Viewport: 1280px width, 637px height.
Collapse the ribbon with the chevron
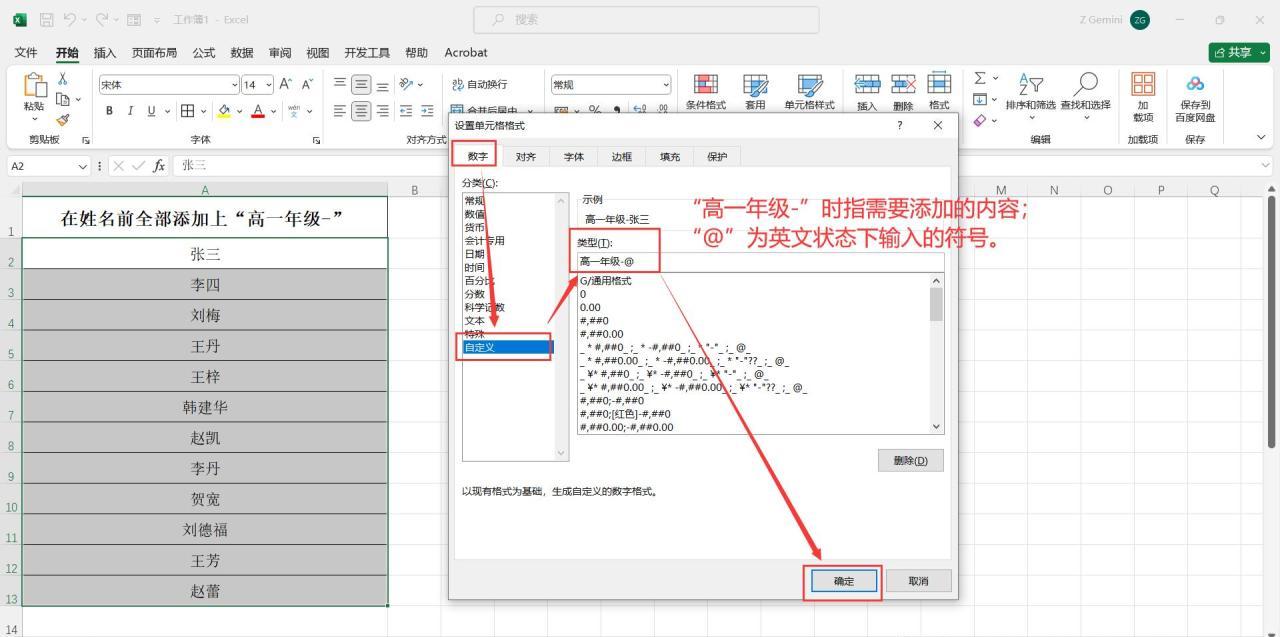(x=1261, y=138)
